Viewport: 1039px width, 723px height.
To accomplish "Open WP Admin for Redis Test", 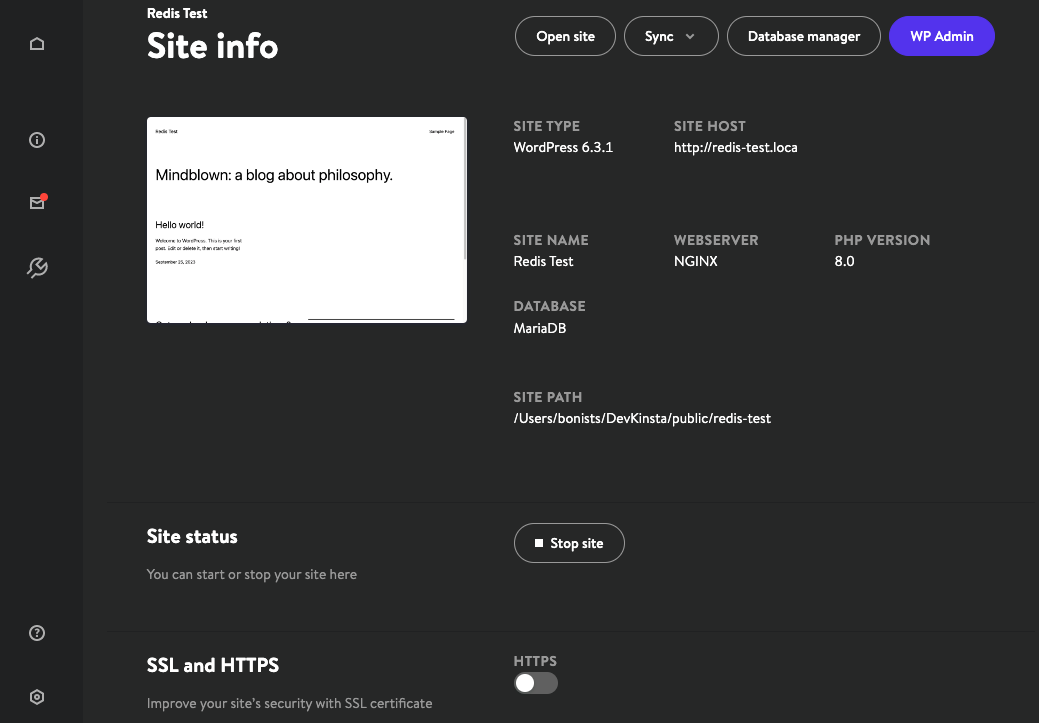I will (x=941, y=36).
